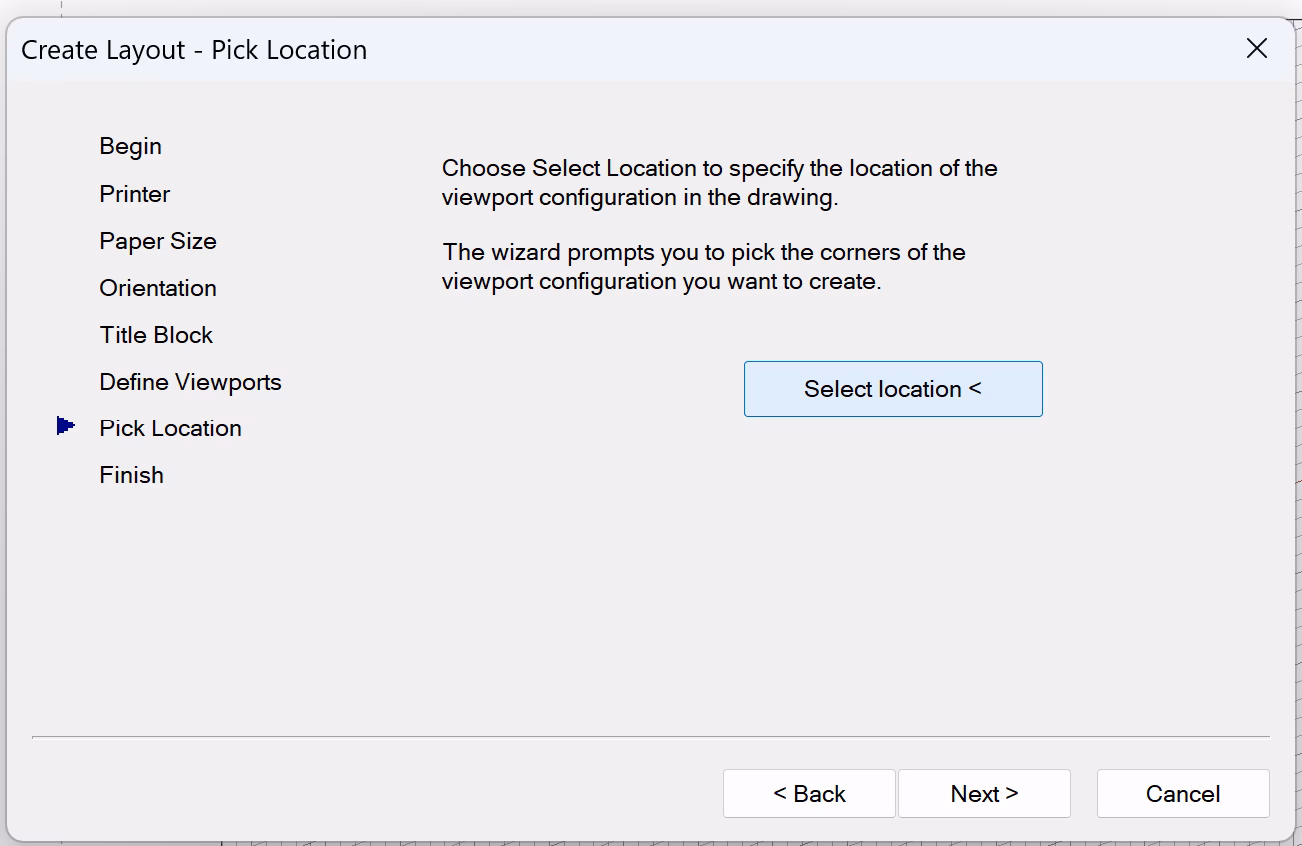This screenshot has height=846, width=1302.
Task: Select the Title Block step
Action: 156,335
